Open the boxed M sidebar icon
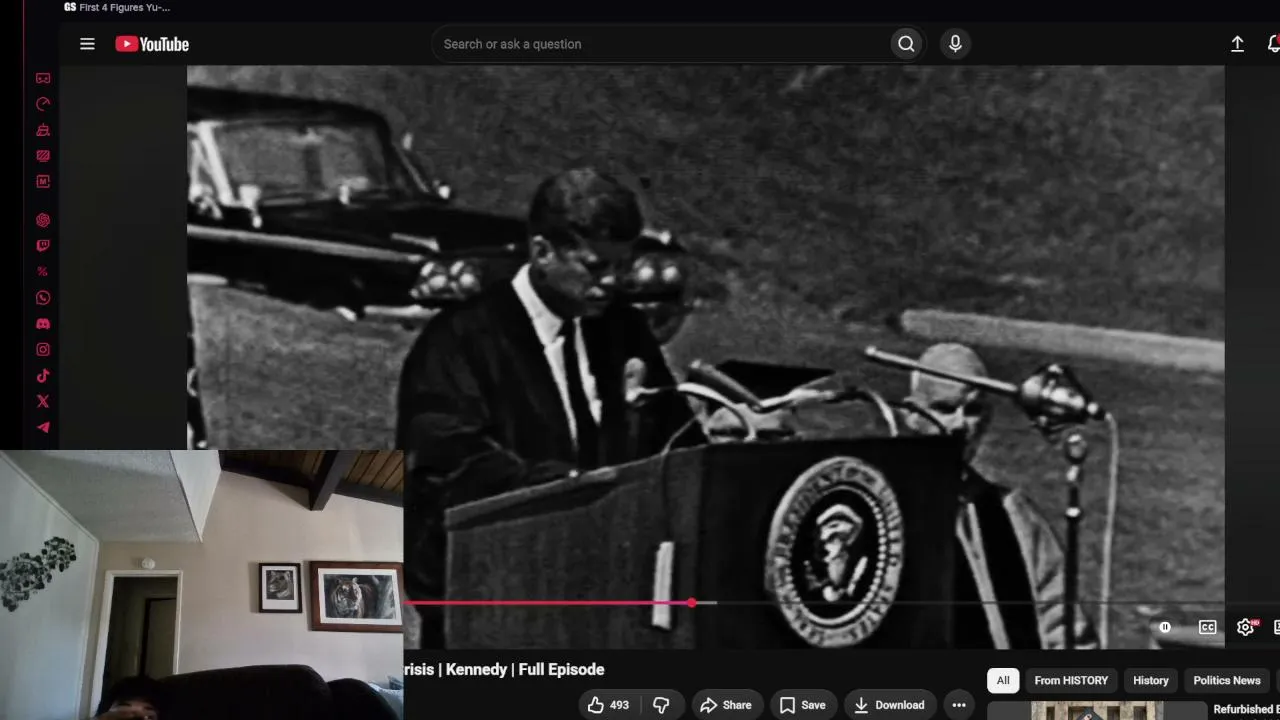This screenshot has height=720, width=1280. point(43,182)
